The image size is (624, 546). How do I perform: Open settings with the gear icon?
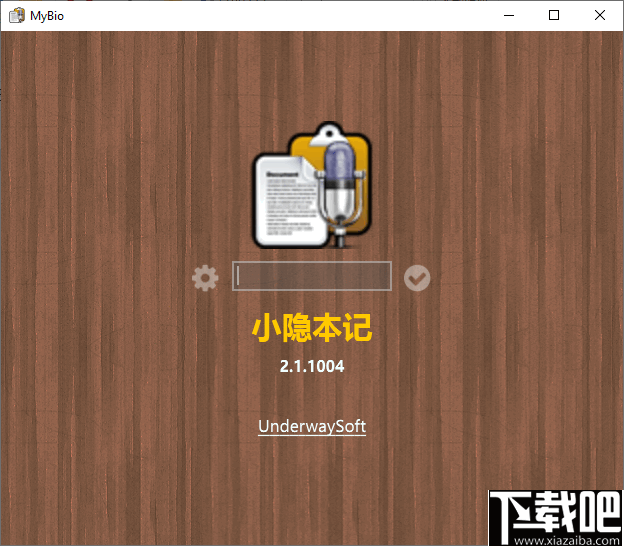pos(205,278)
